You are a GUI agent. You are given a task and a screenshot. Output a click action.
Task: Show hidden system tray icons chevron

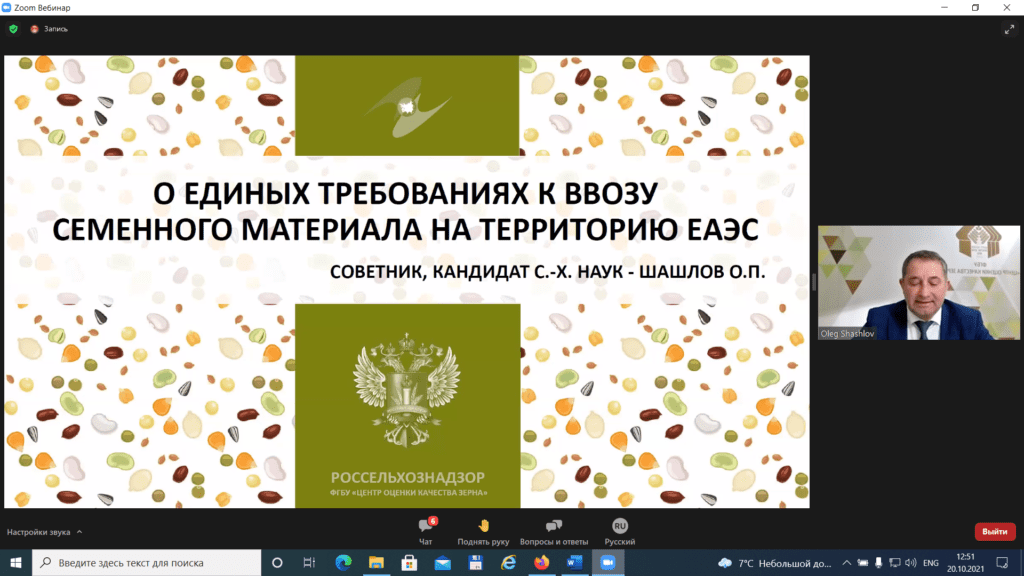[x=850, y=563]
